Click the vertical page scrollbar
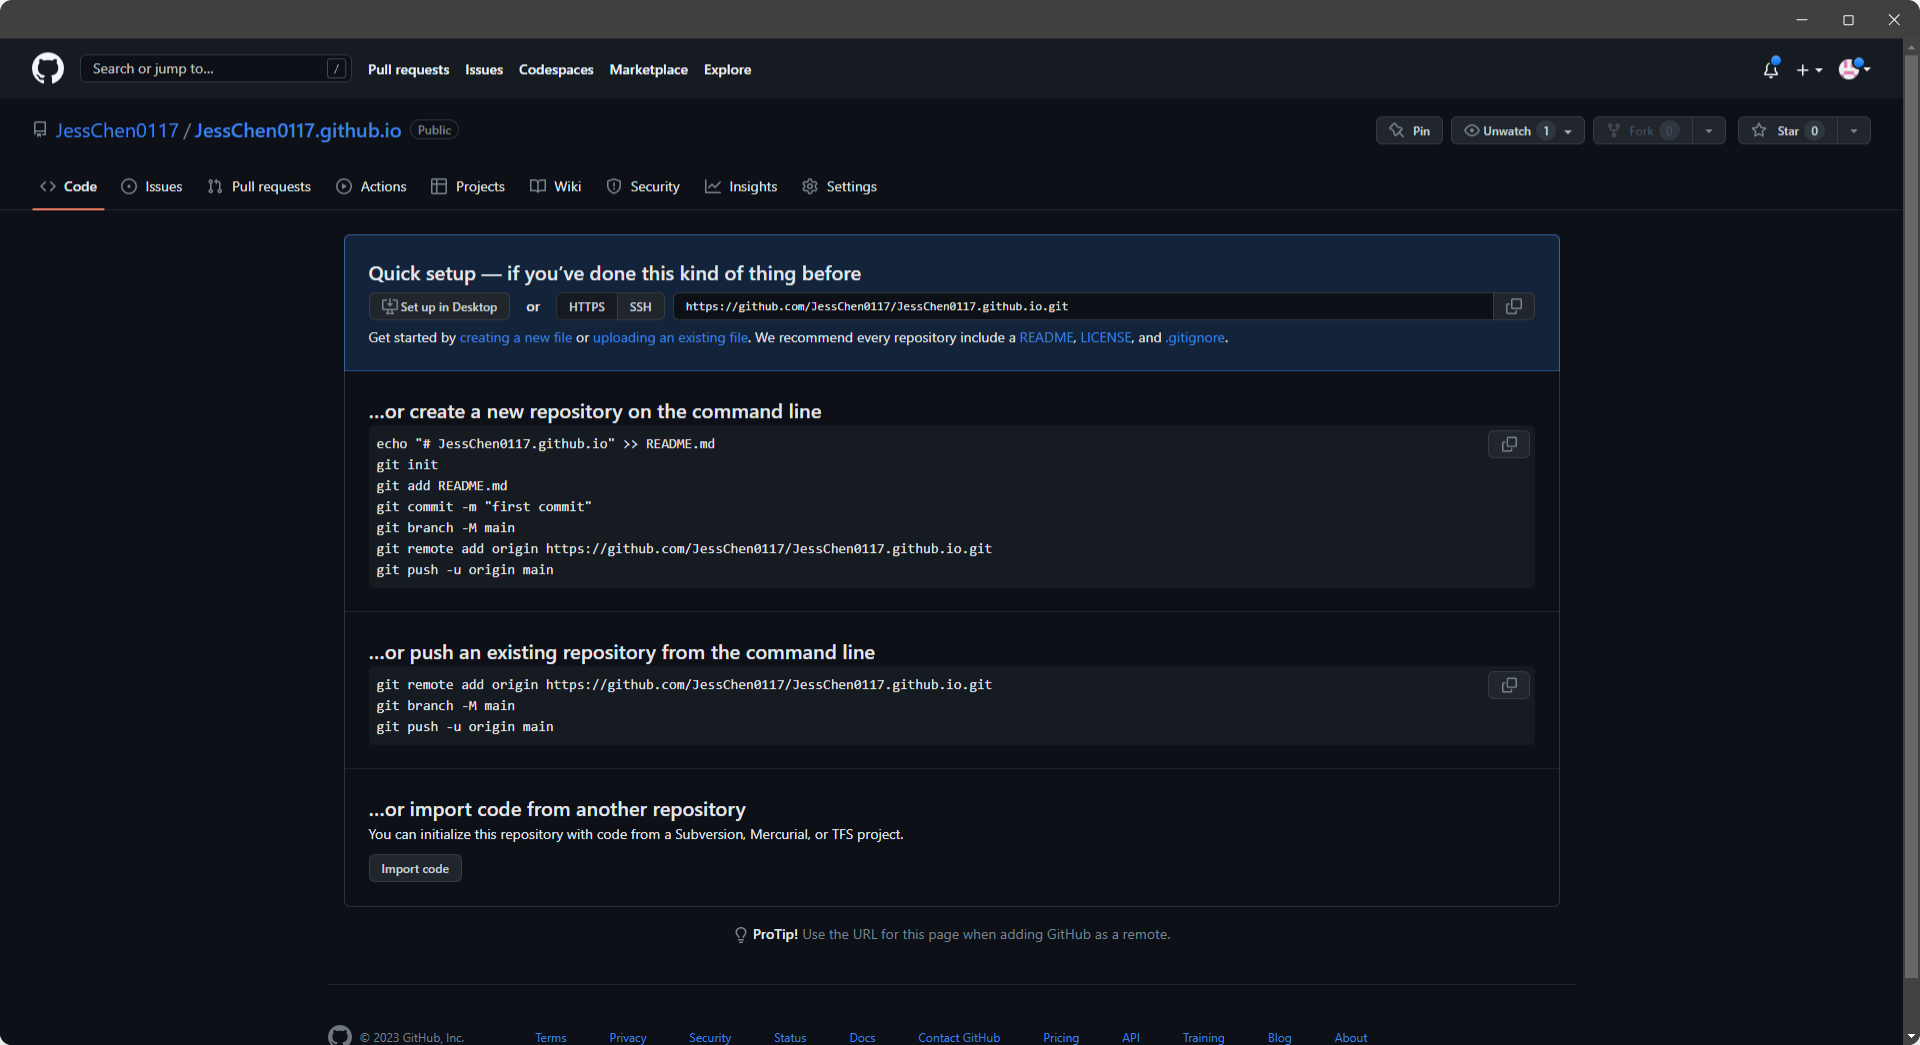 (x=1912, y=515)
